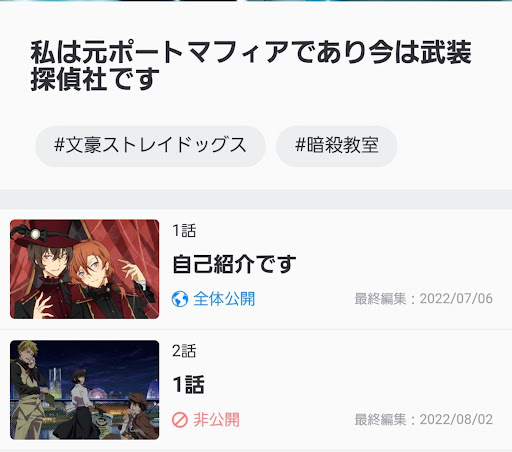Click the red prohibited icon beside 非公開
The width and height of the screenshot is (512, 452).
click(x=180, y=419)
